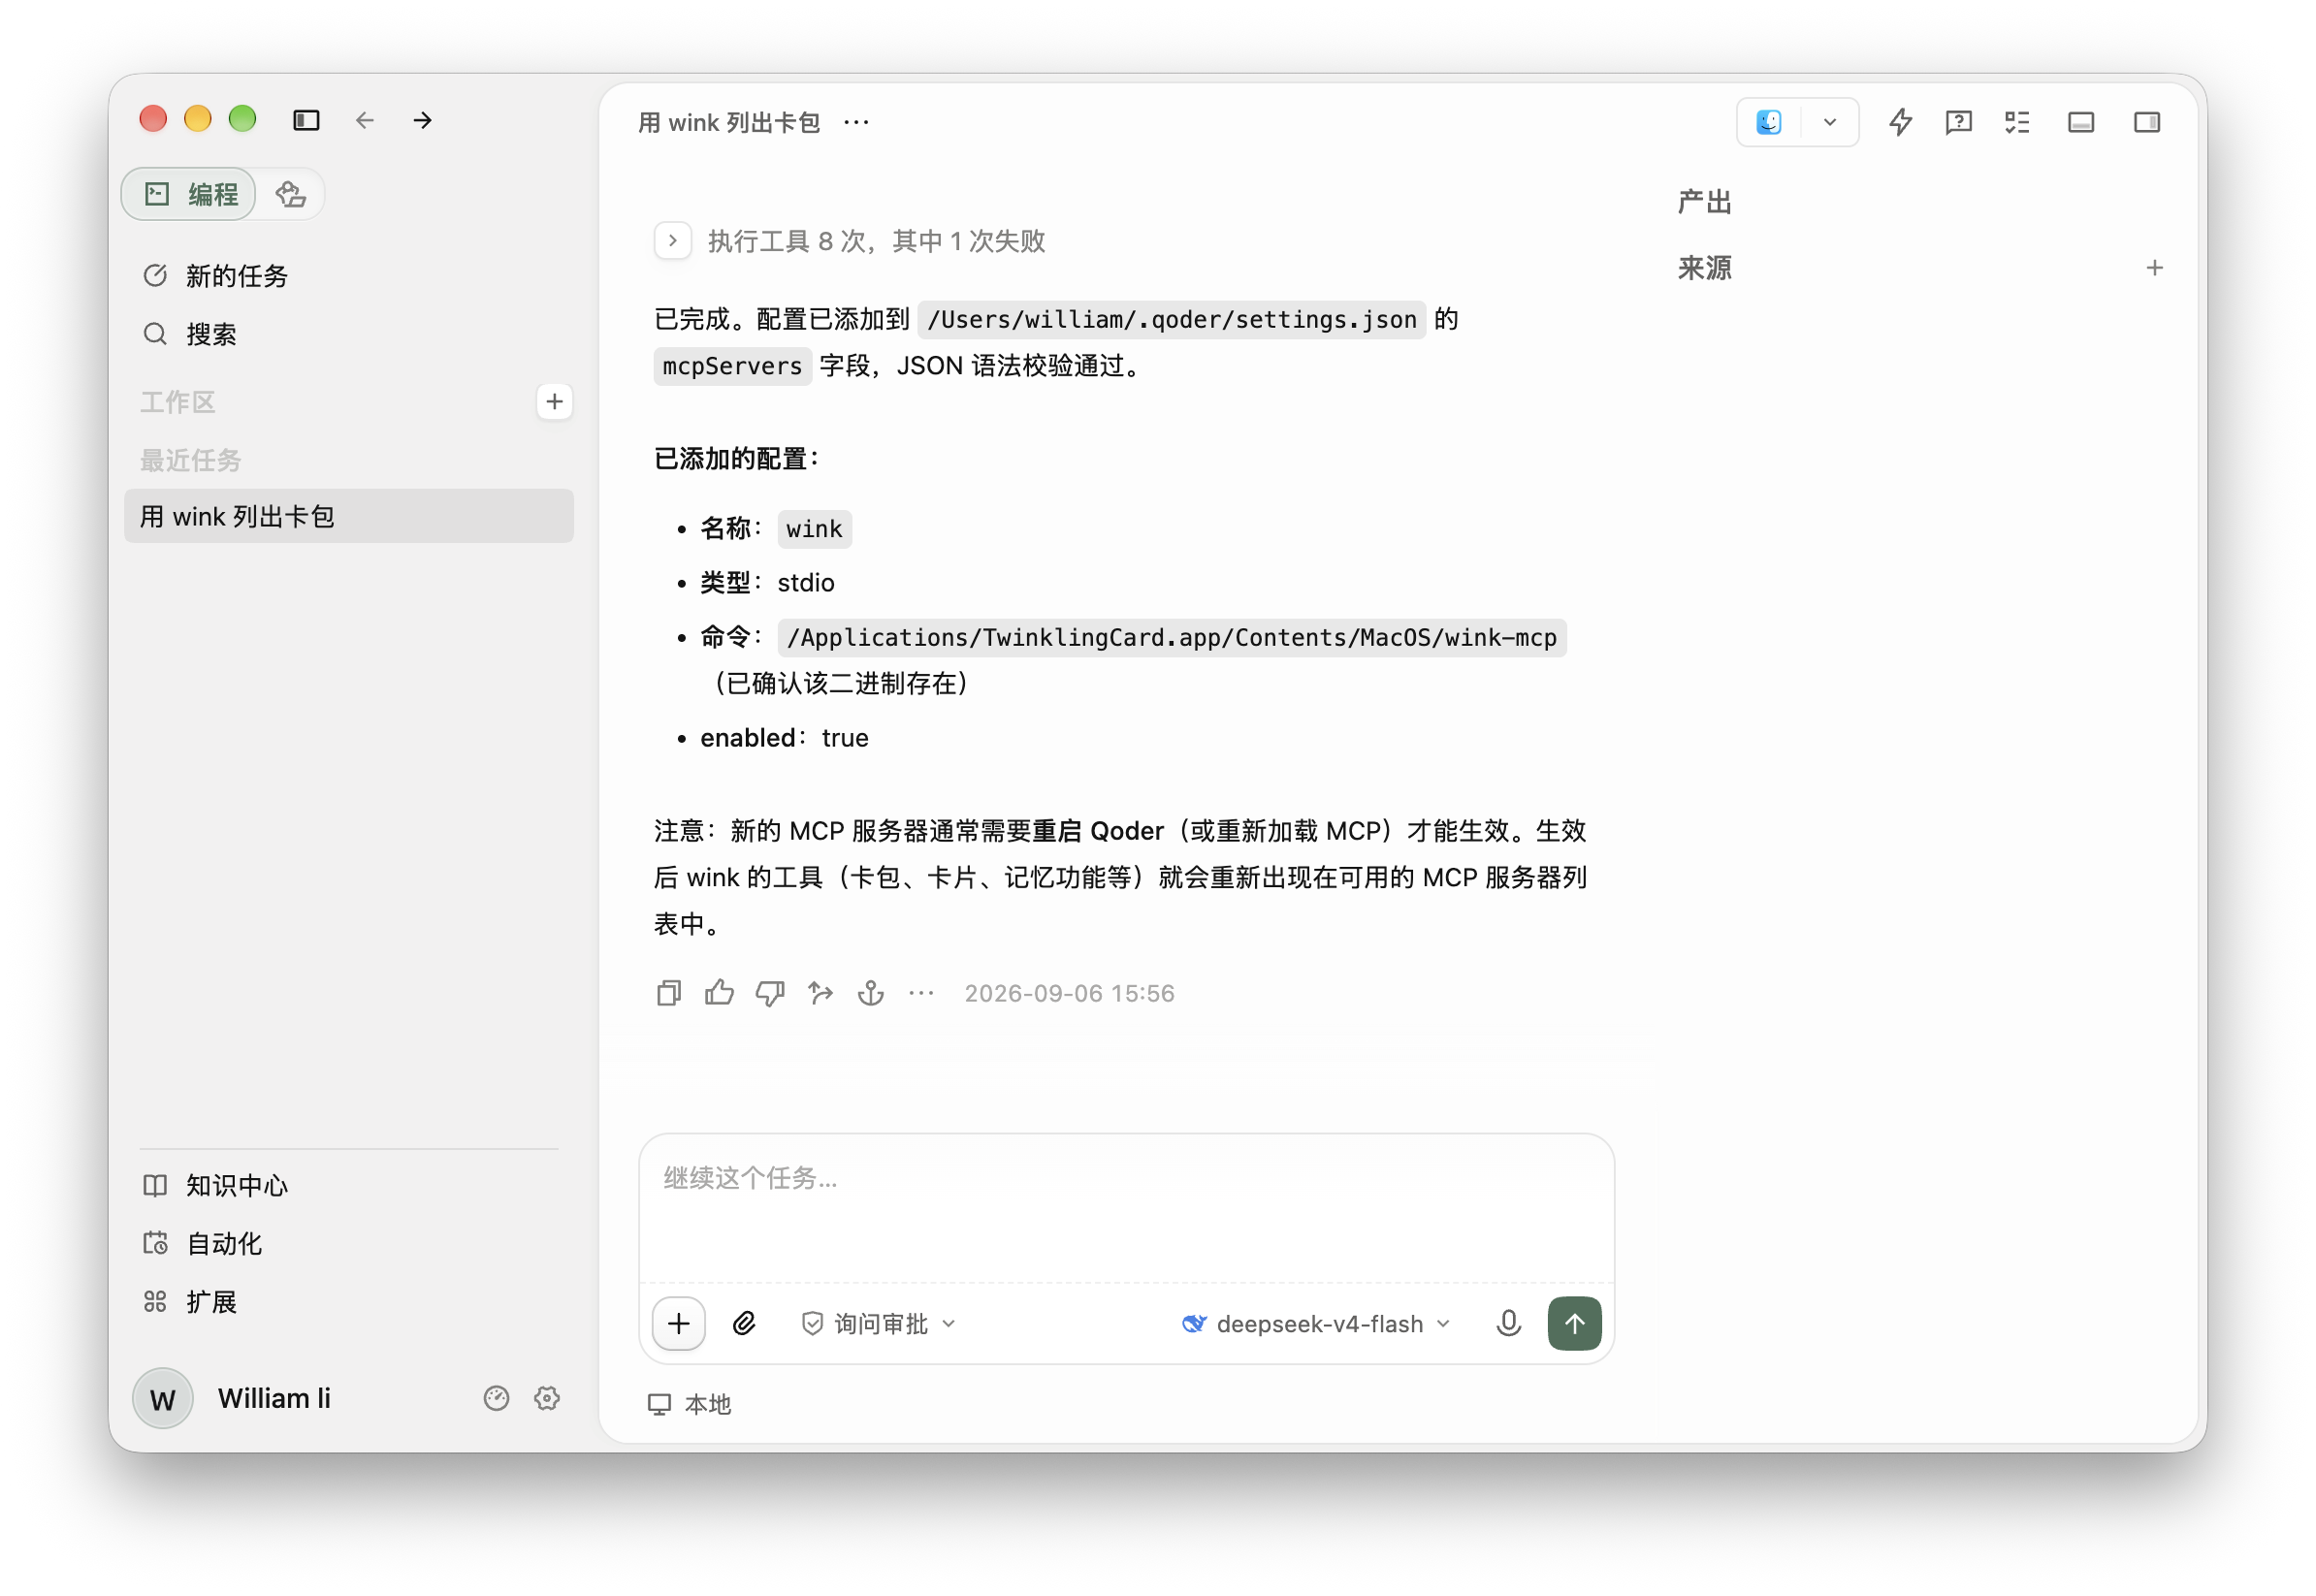Switch to the chat assistant mode tab
Screen dimensions: 2316x1596
coord(291,194)
